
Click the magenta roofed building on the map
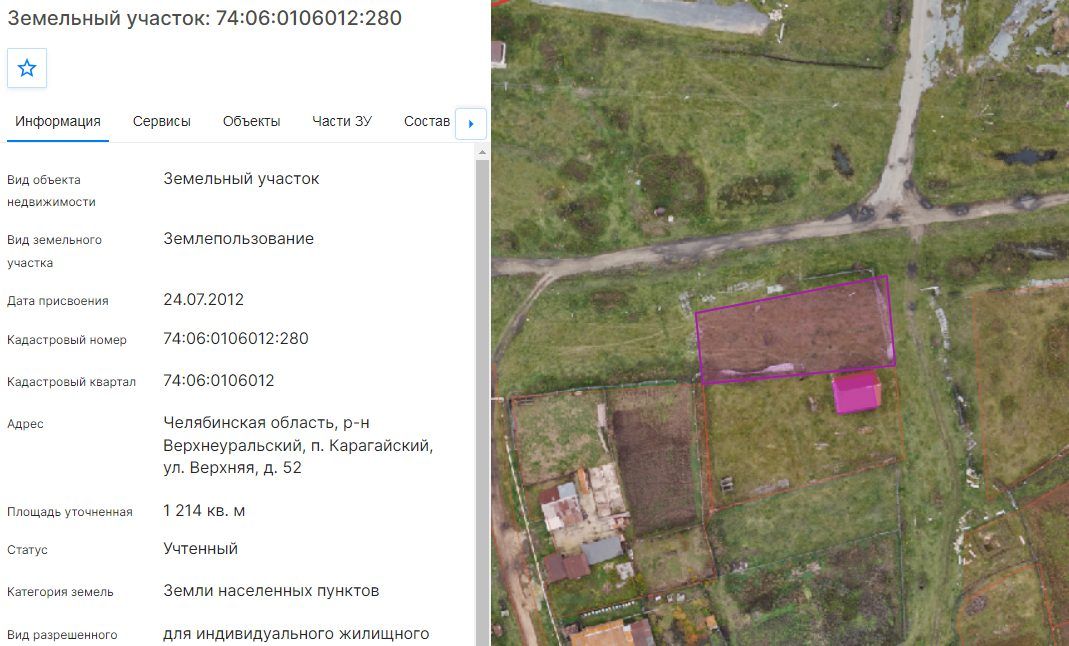[x=856, y=392]
